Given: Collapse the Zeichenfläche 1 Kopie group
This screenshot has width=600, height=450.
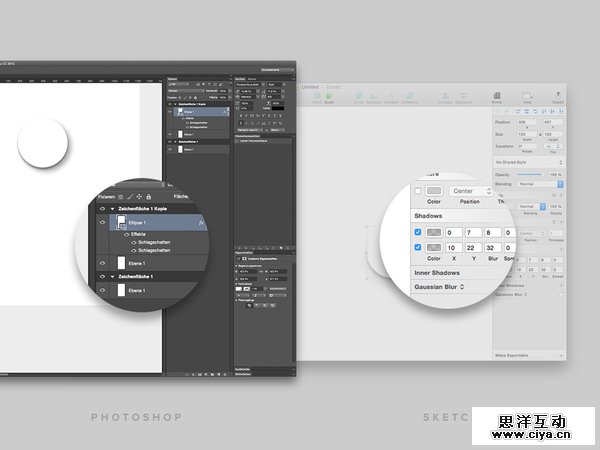Looking at the screenshot, I should [112, 208].
